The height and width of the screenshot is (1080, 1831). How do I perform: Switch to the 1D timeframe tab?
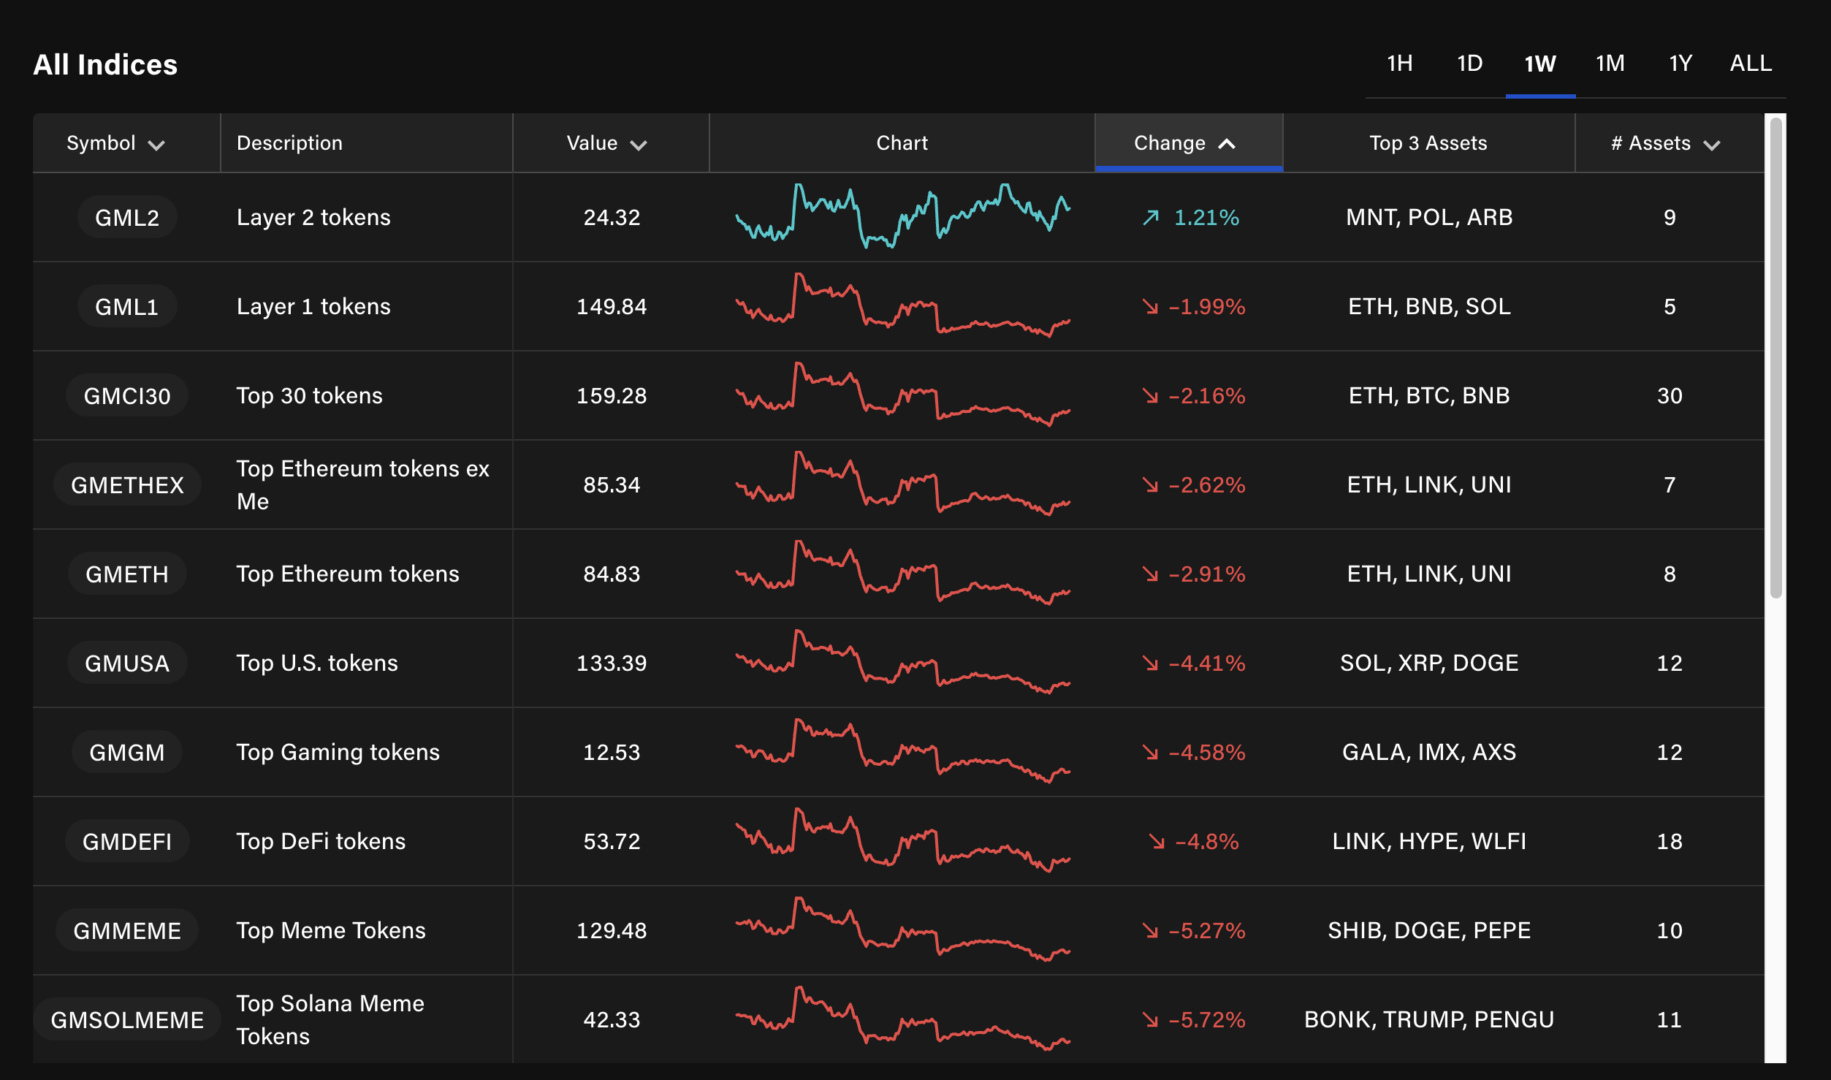tap(1469, 63)
